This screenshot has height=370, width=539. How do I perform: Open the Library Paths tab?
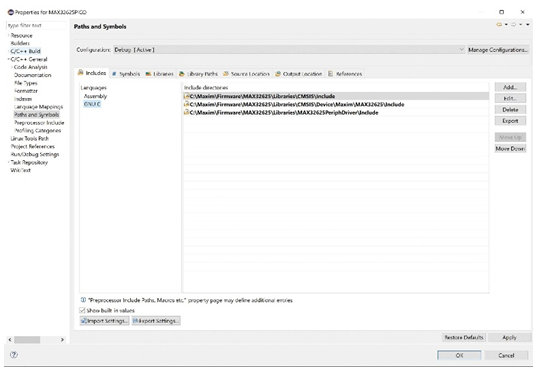click(x=199, y=74)
